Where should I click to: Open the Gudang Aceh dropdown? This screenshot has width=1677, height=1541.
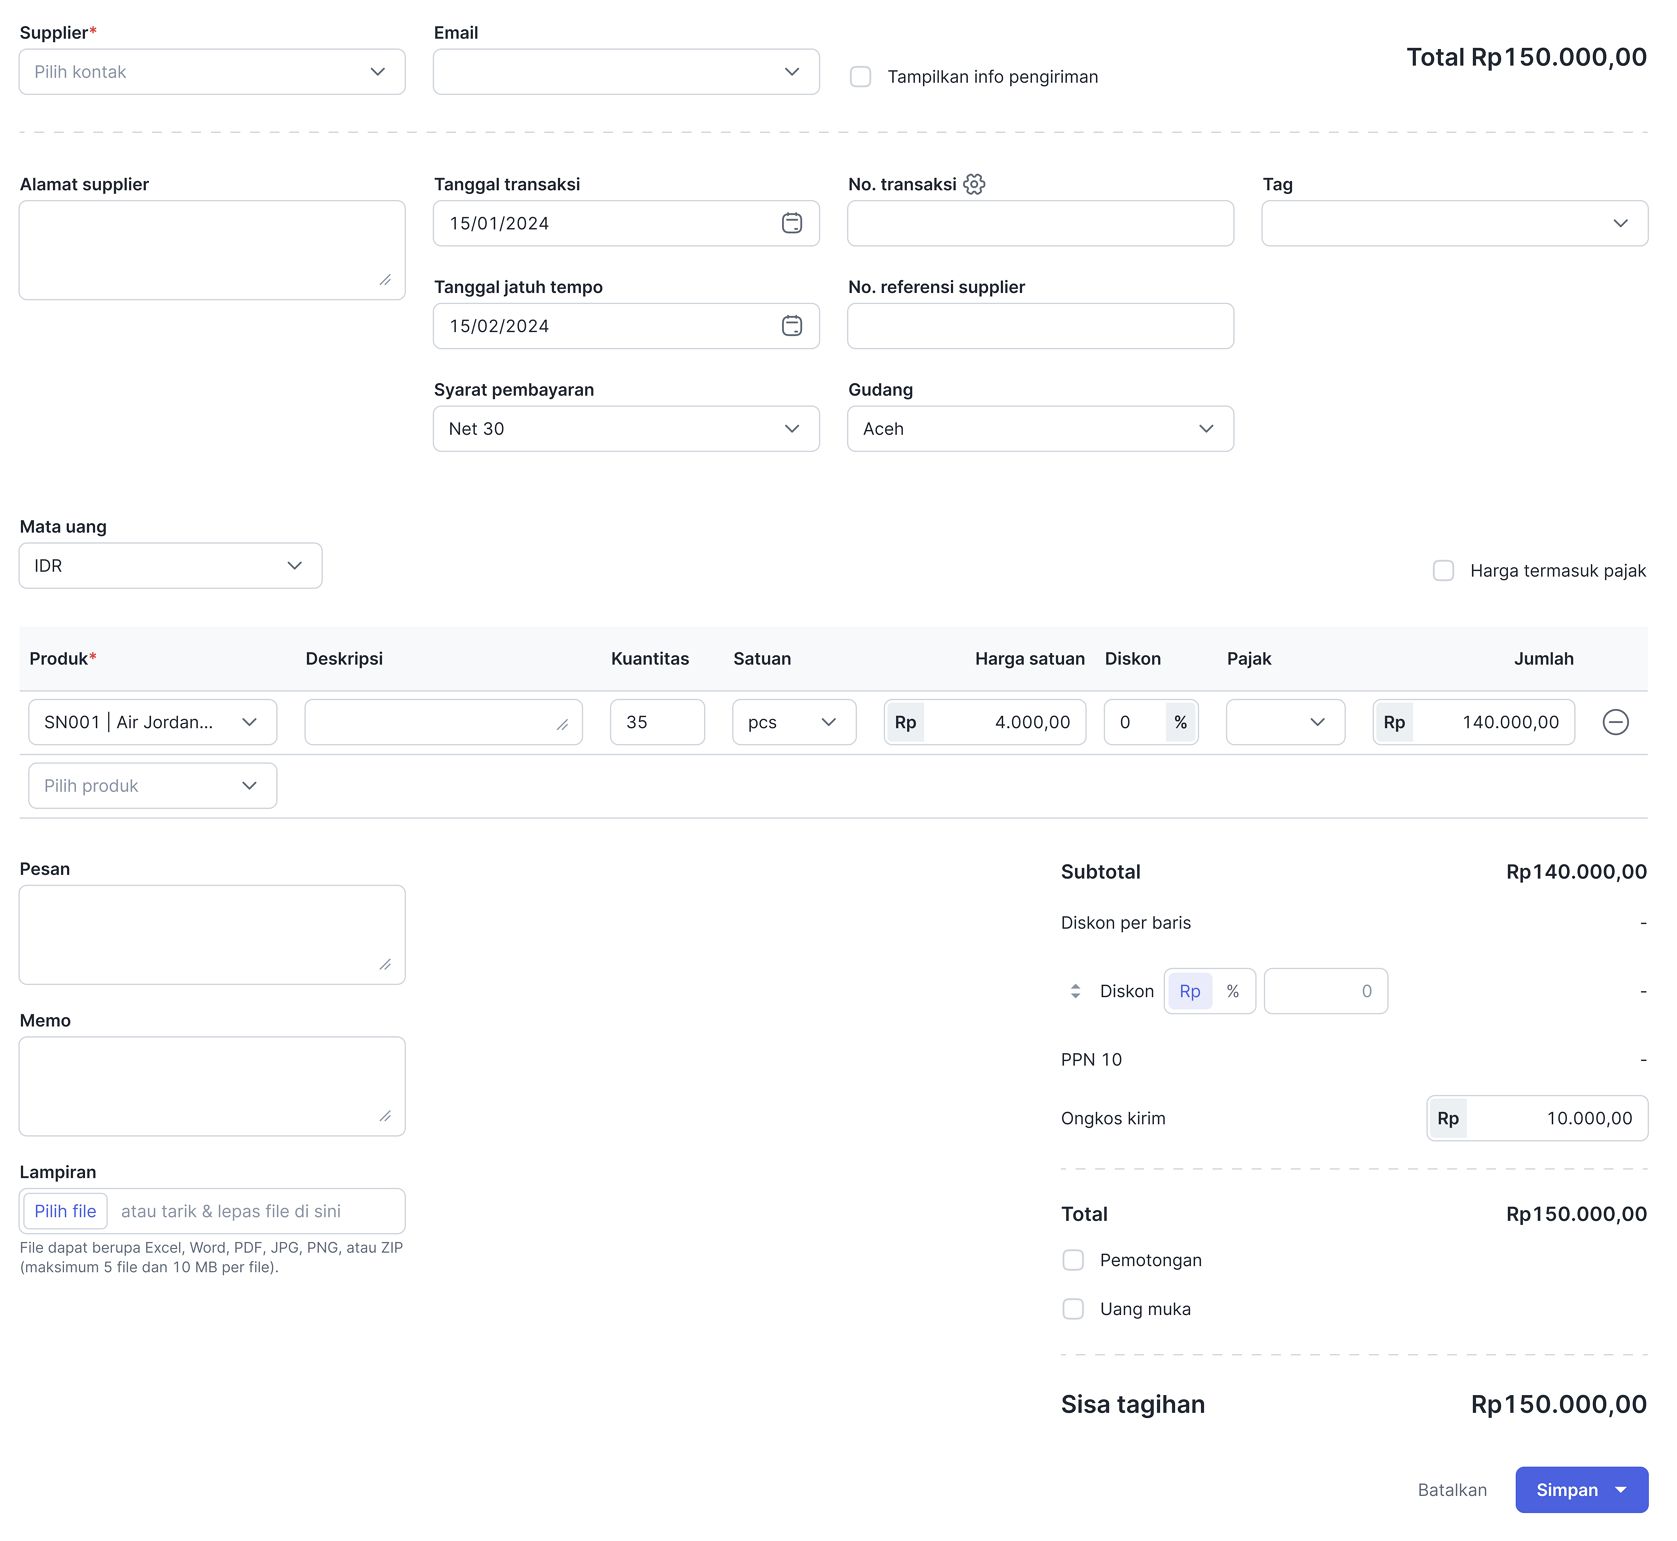(1040, 429)
